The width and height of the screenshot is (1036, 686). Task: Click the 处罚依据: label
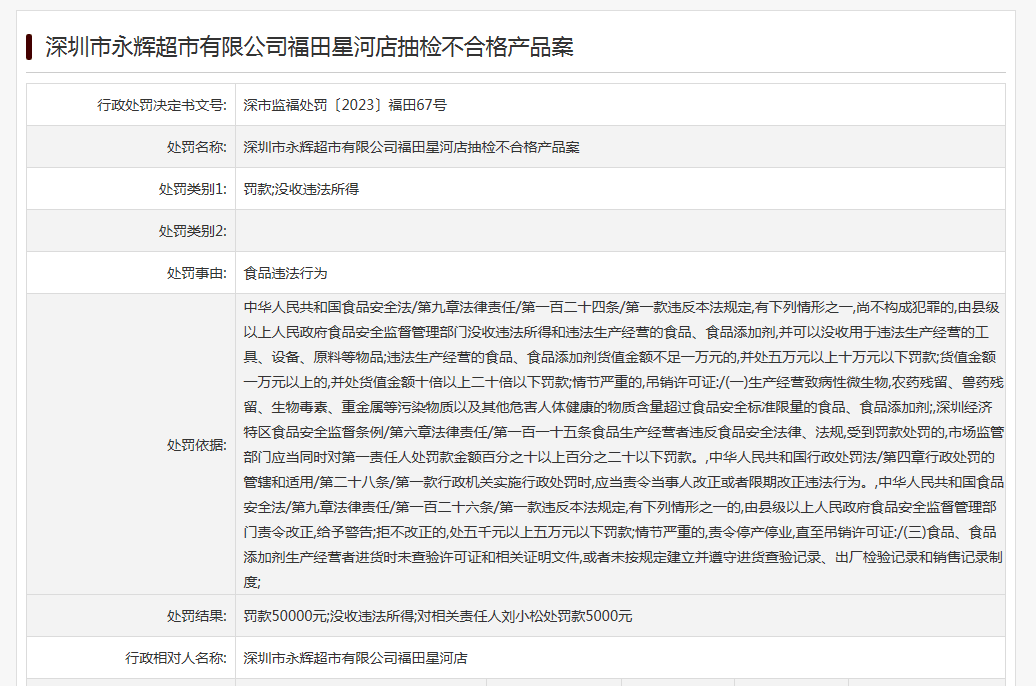click(x=196, y=445)
